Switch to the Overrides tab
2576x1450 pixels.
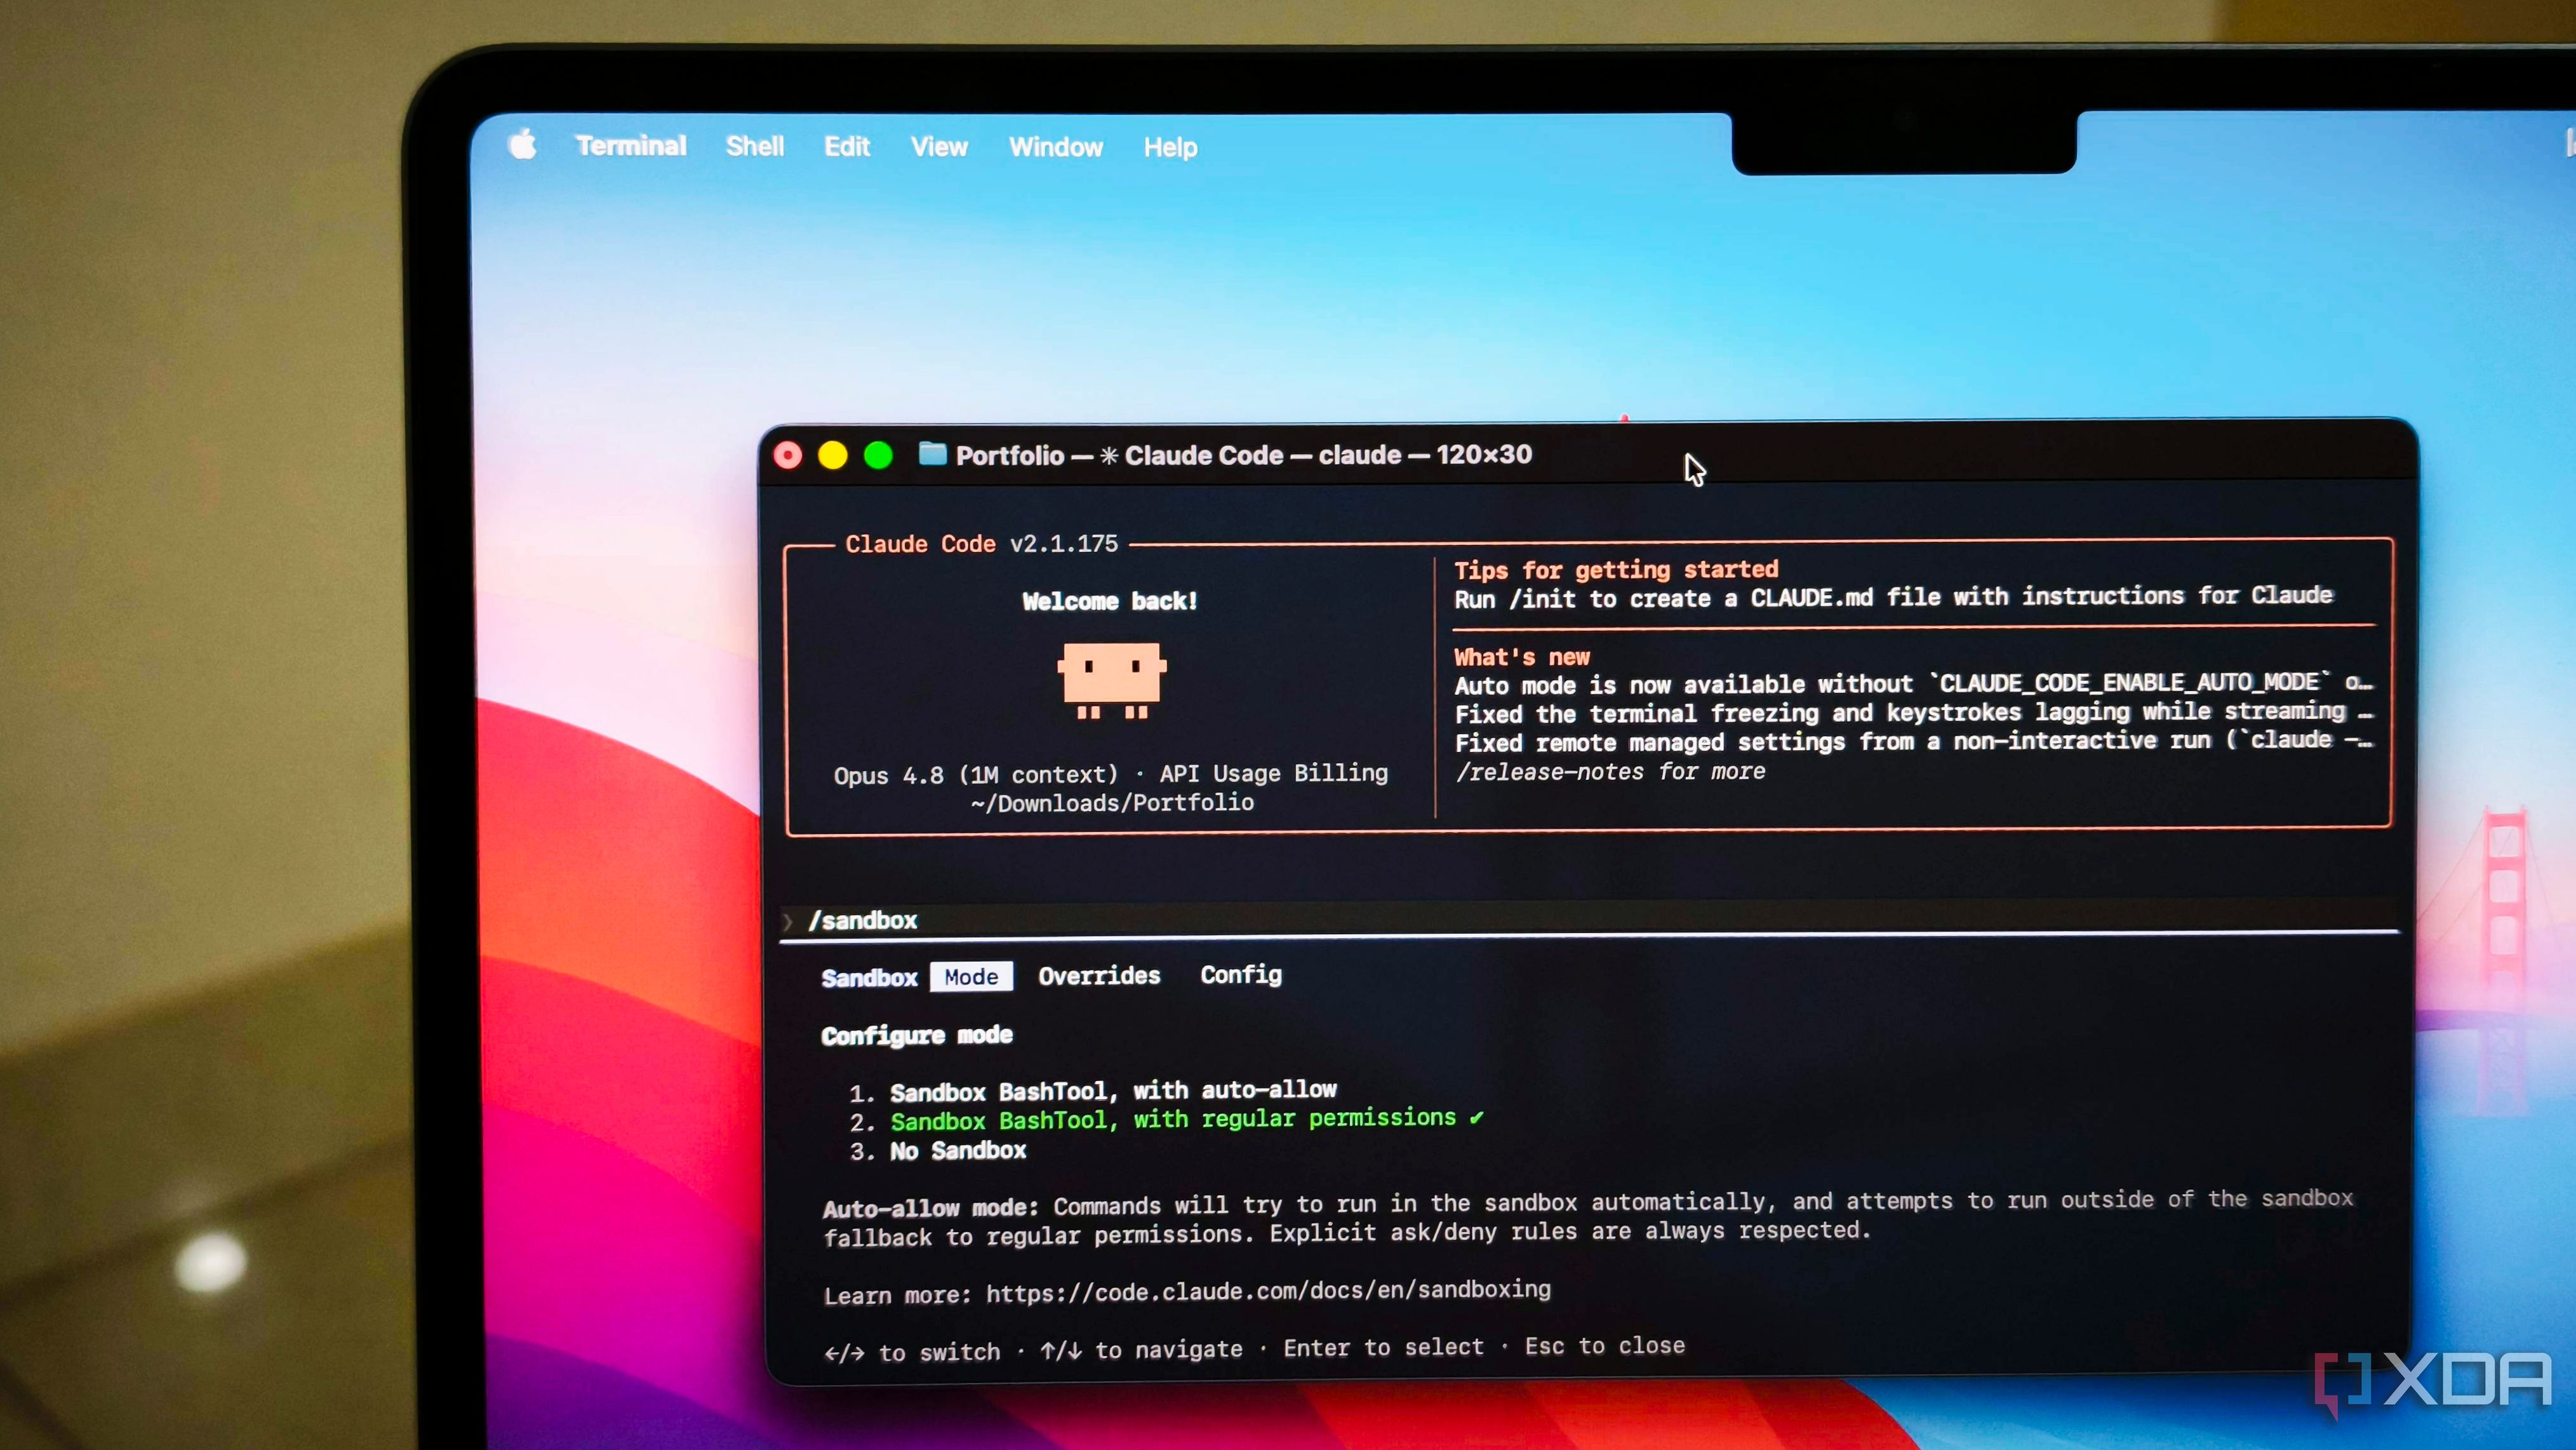[x=1099, y=976]
